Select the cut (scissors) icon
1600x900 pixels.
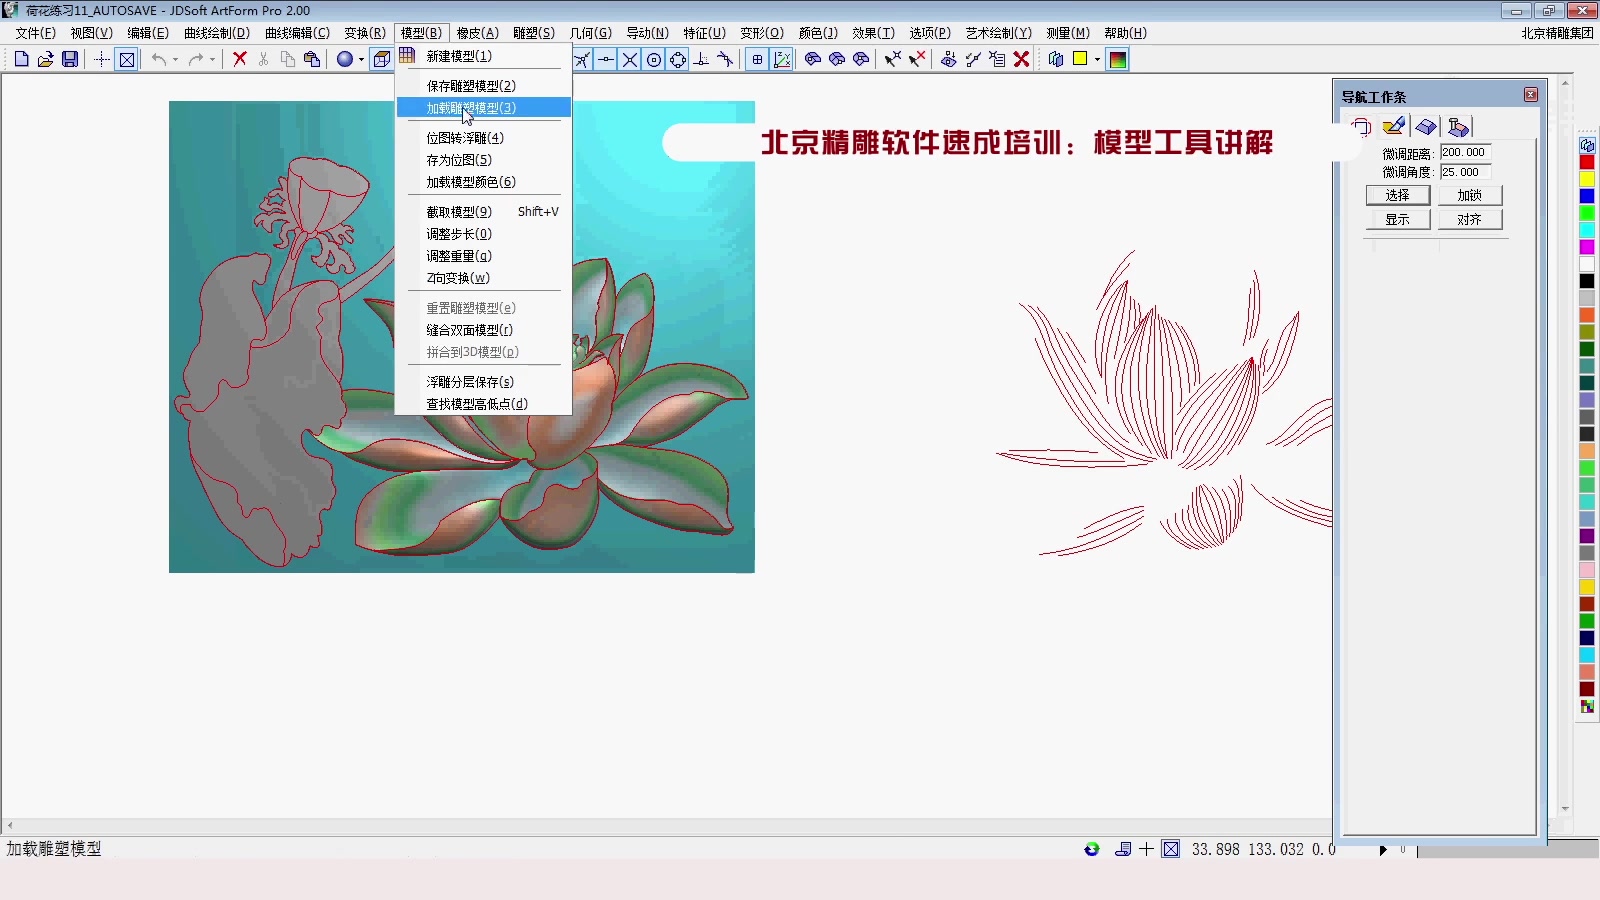(263, 59)
